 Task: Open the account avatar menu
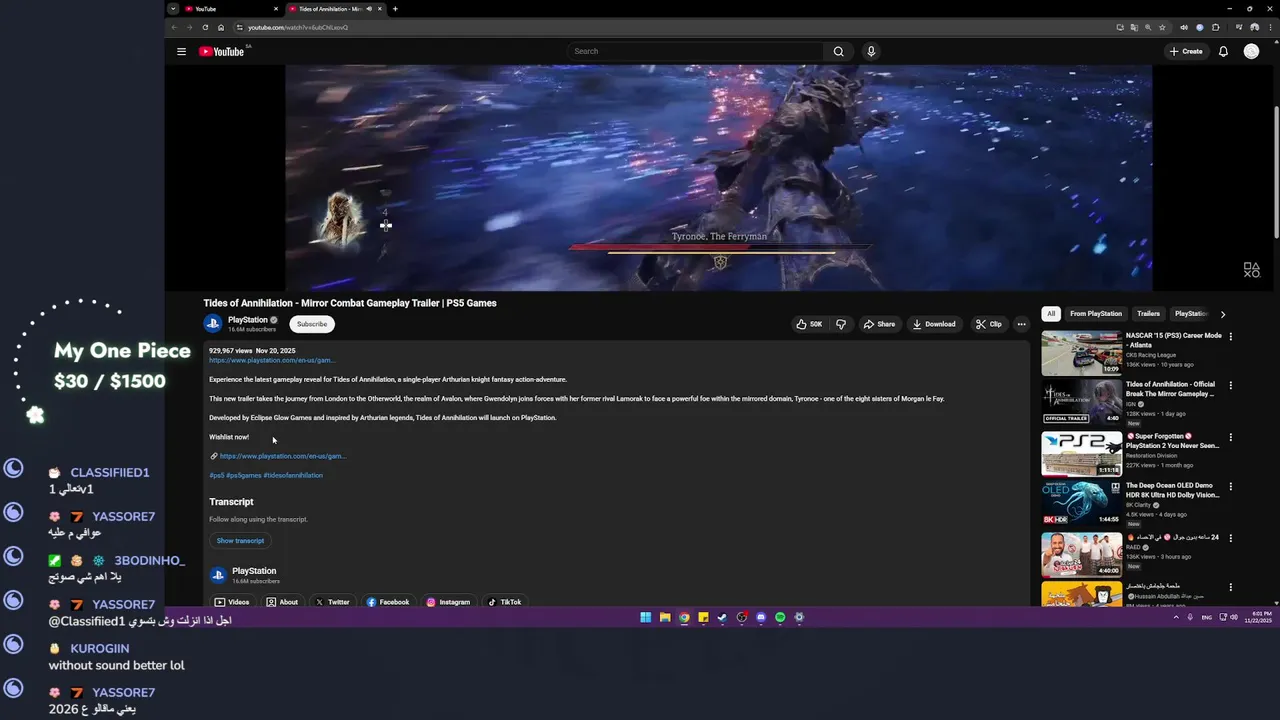point(1251,51)
